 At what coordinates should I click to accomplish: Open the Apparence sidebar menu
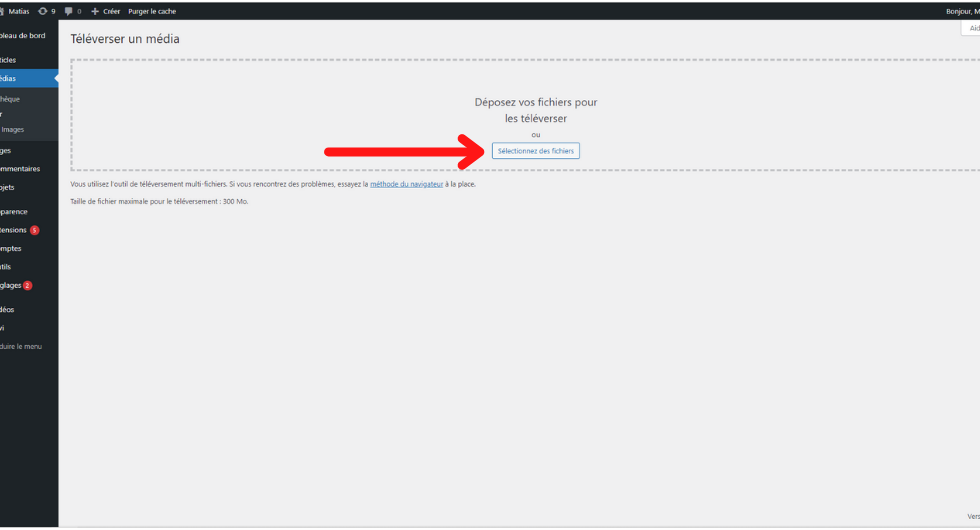16,211
